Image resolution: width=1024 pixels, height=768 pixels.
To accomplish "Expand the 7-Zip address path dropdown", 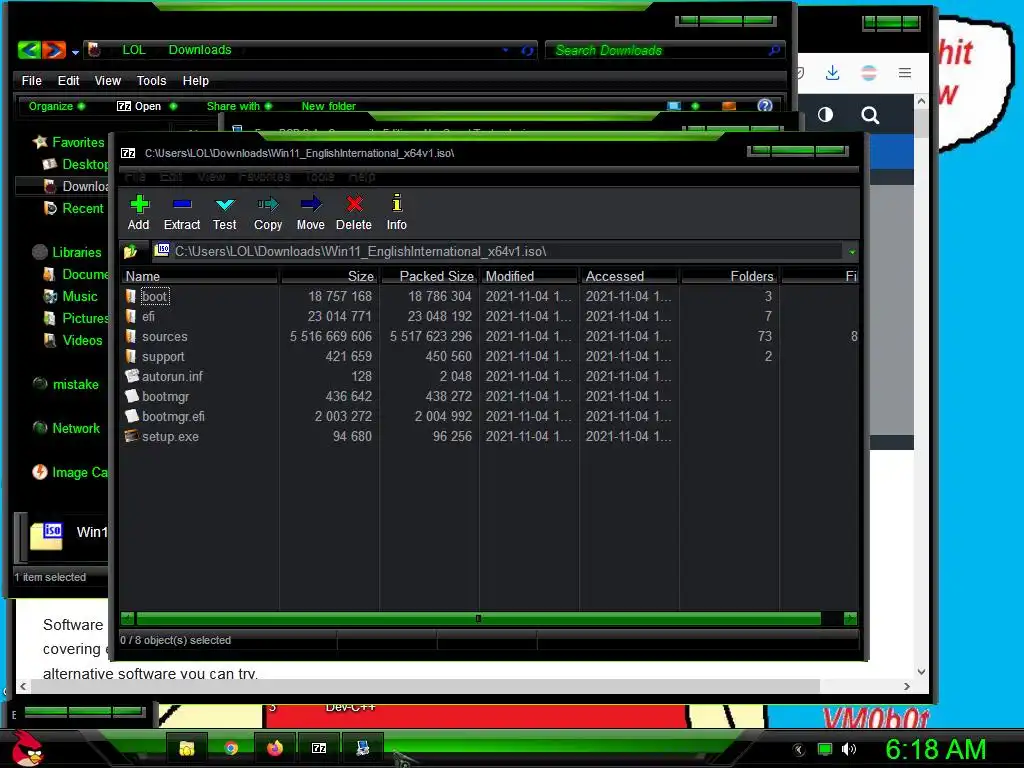I will click(x=852, y=252).
